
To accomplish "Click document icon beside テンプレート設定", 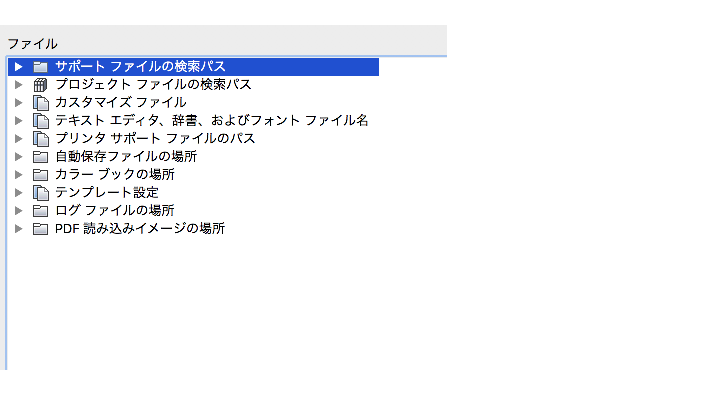I will tap(41, 193).
